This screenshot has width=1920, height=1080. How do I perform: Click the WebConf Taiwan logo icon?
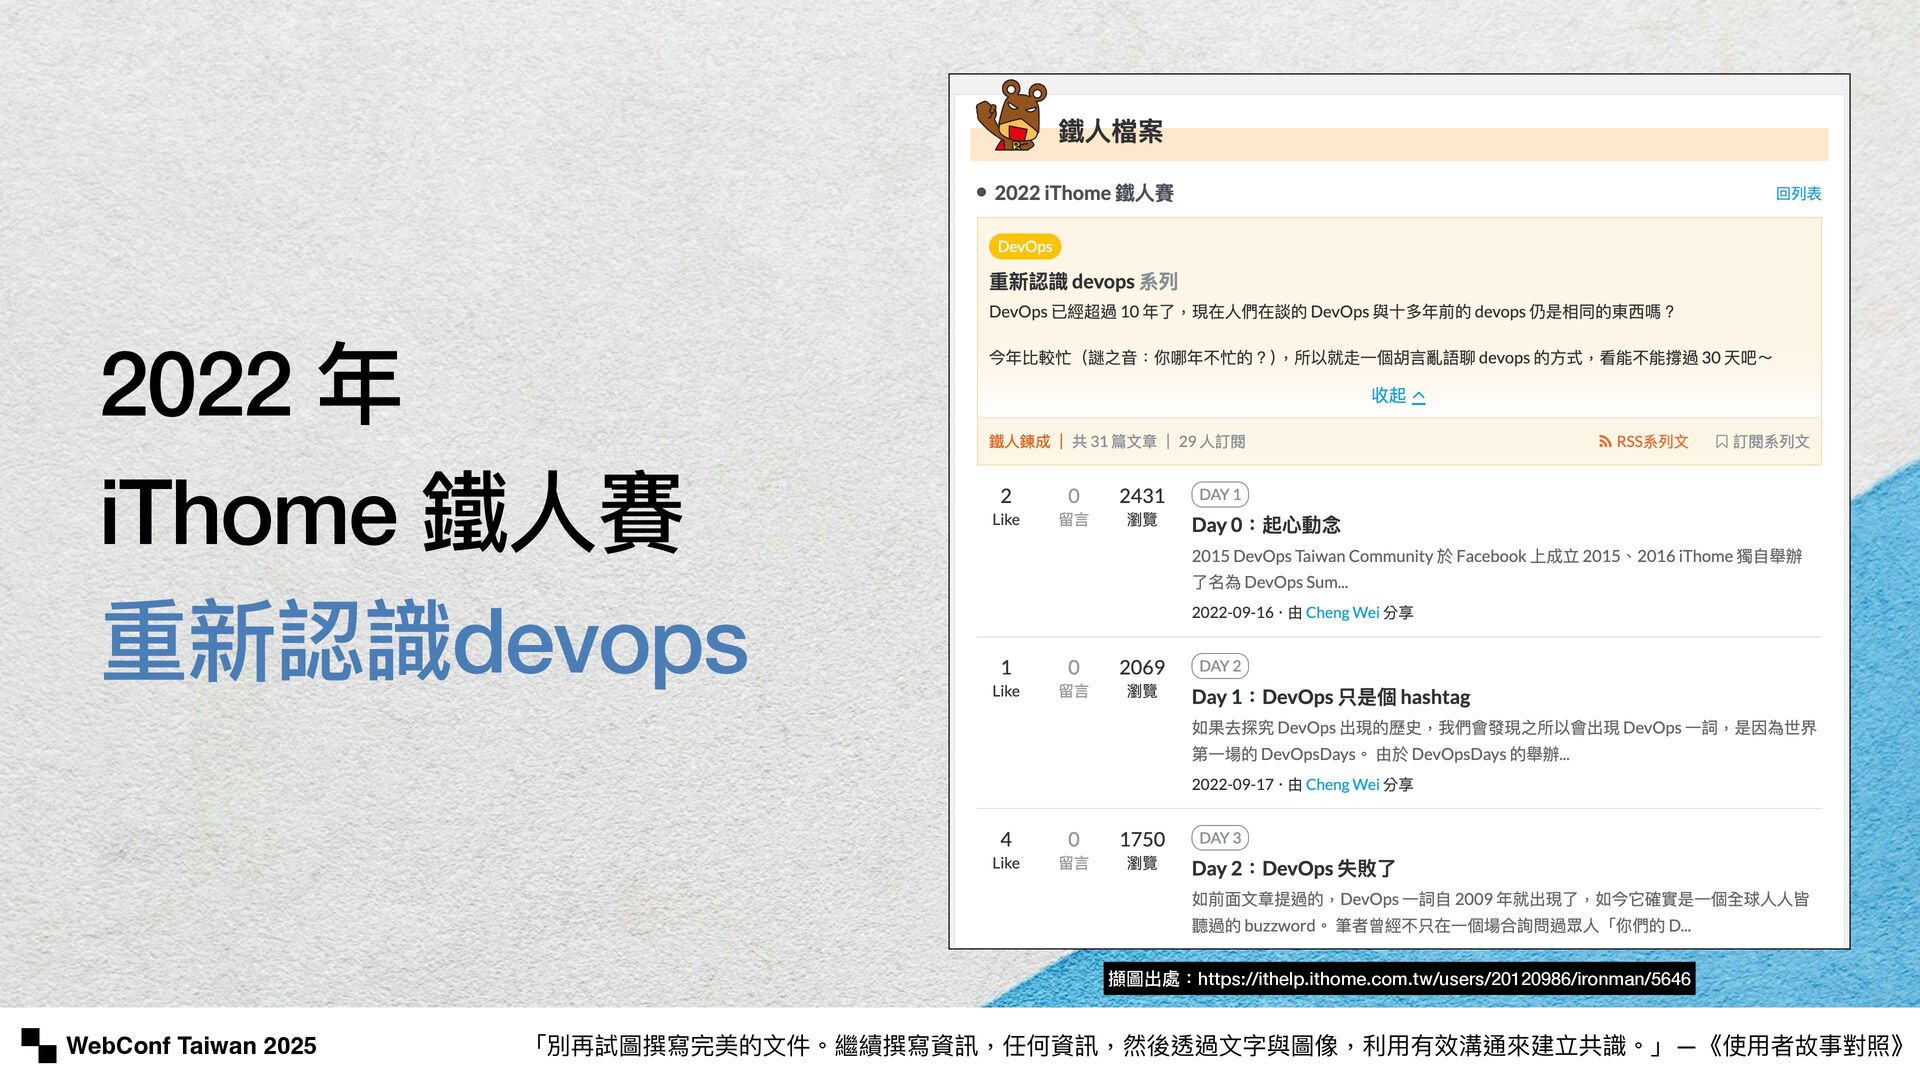pos(39,1045)
